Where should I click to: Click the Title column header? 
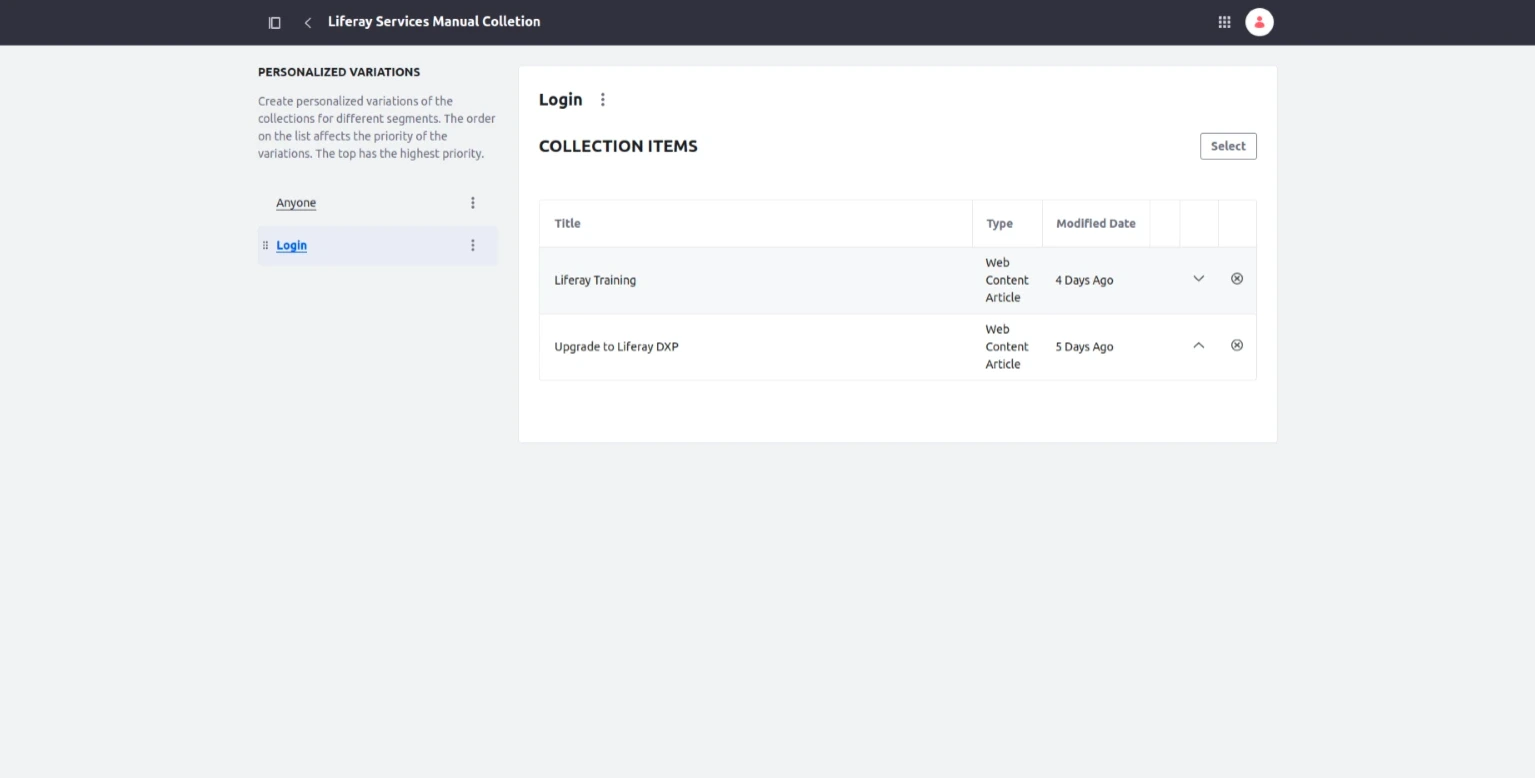click(x=567, y=224)
